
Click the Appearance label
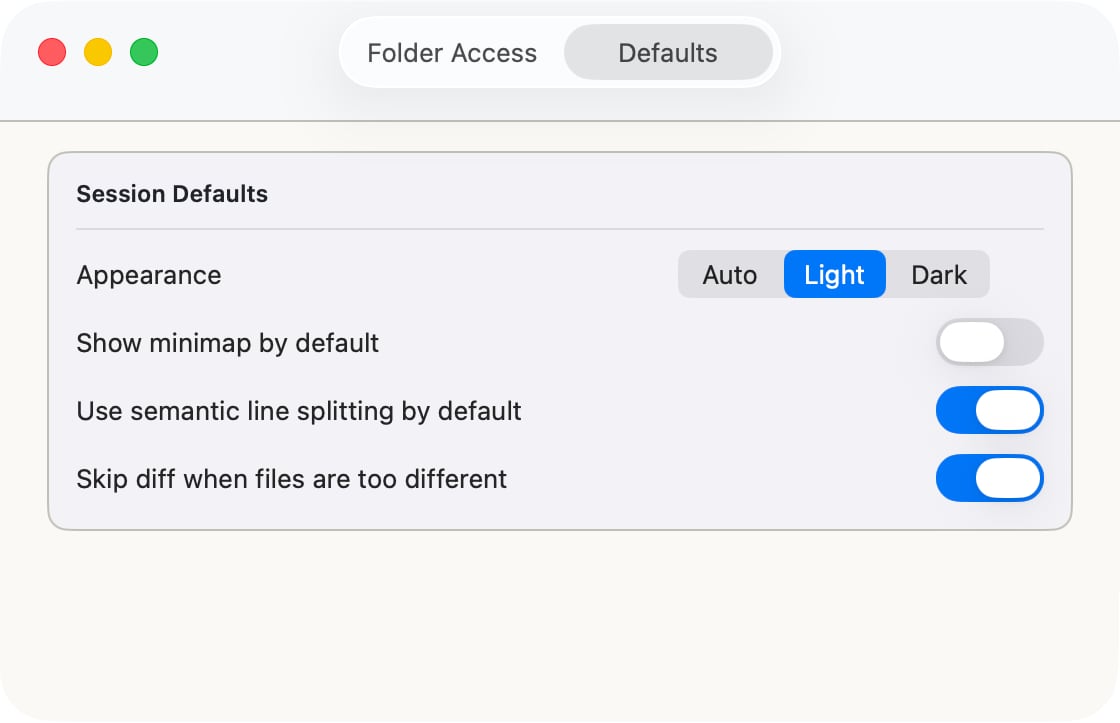(148, 275)
